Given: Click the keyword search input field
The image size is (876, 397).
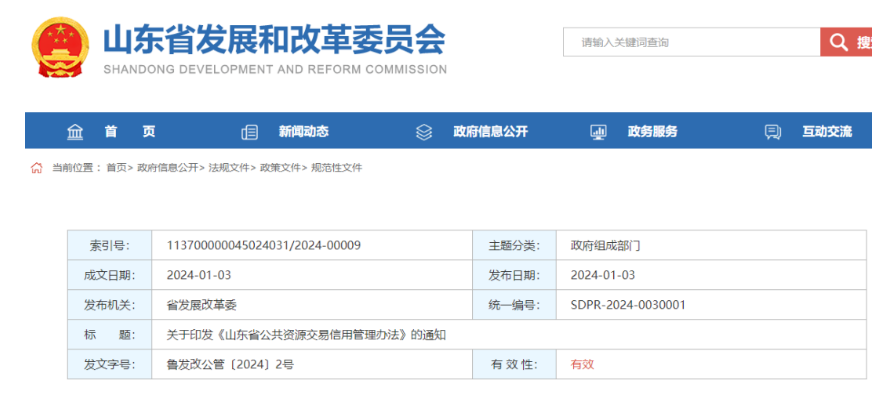Looking at the screenshot, I should pos(692,42).
